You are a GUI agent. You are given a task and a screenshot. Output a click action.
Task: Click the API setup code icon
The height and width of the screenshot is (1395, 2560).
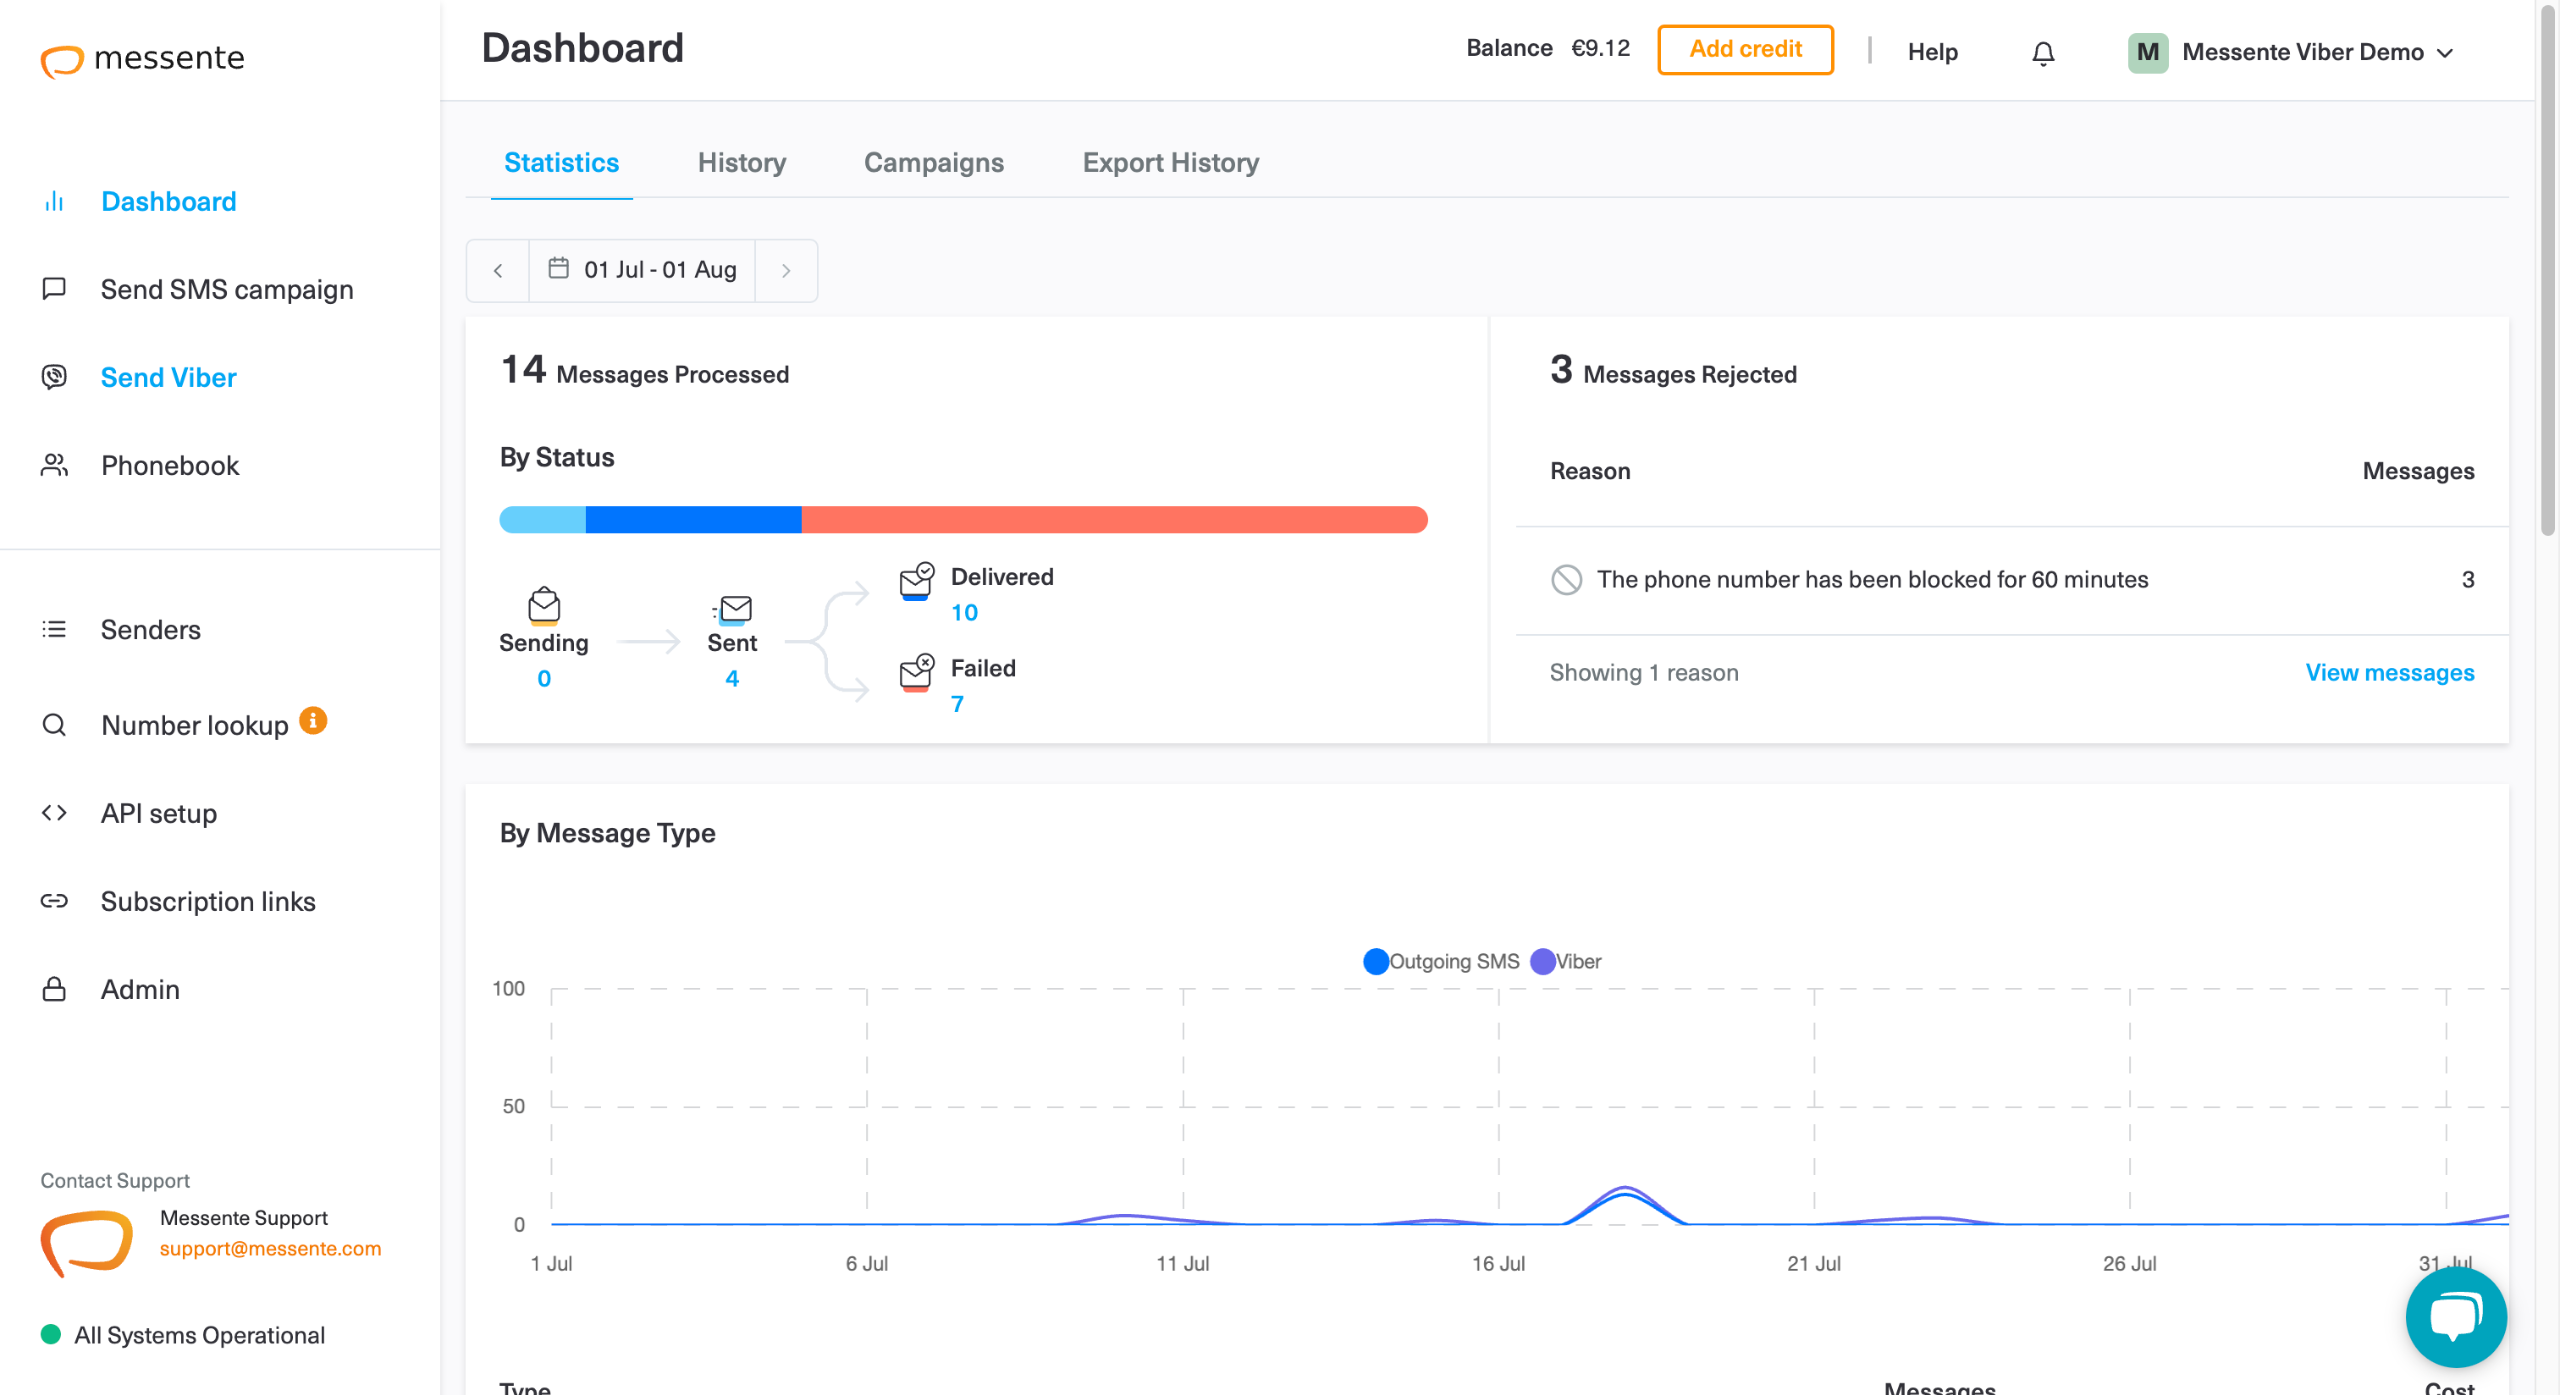tap(54, 813)
